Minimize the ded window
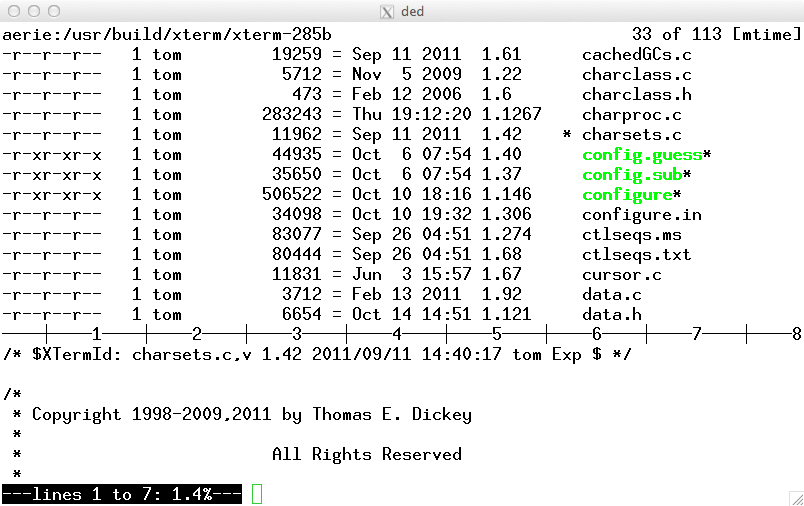804x506 pixels. coord(33,11)
